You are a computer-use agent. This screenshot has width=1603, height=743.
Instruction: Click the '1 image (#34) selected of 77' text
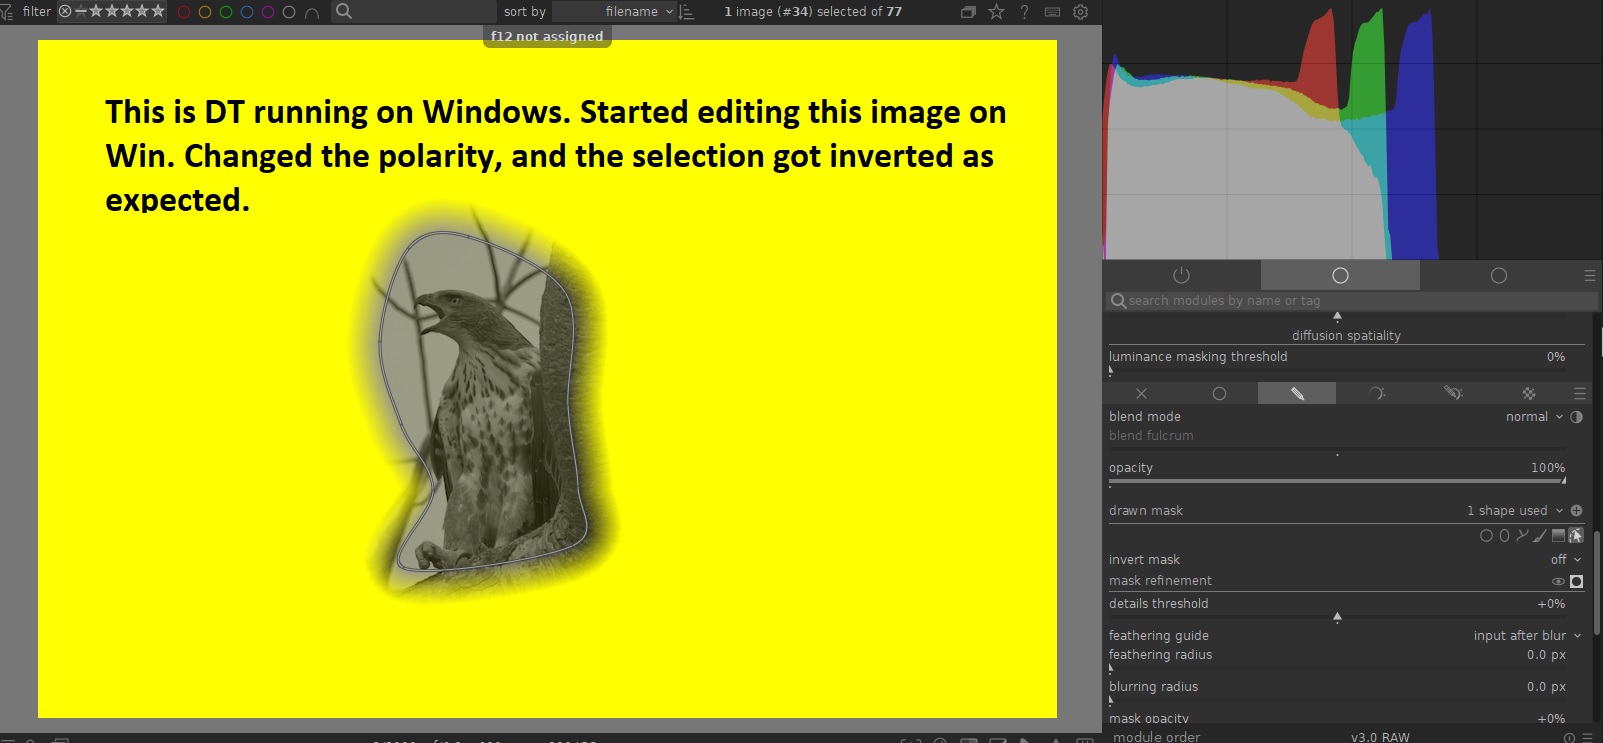coord(813,12)
